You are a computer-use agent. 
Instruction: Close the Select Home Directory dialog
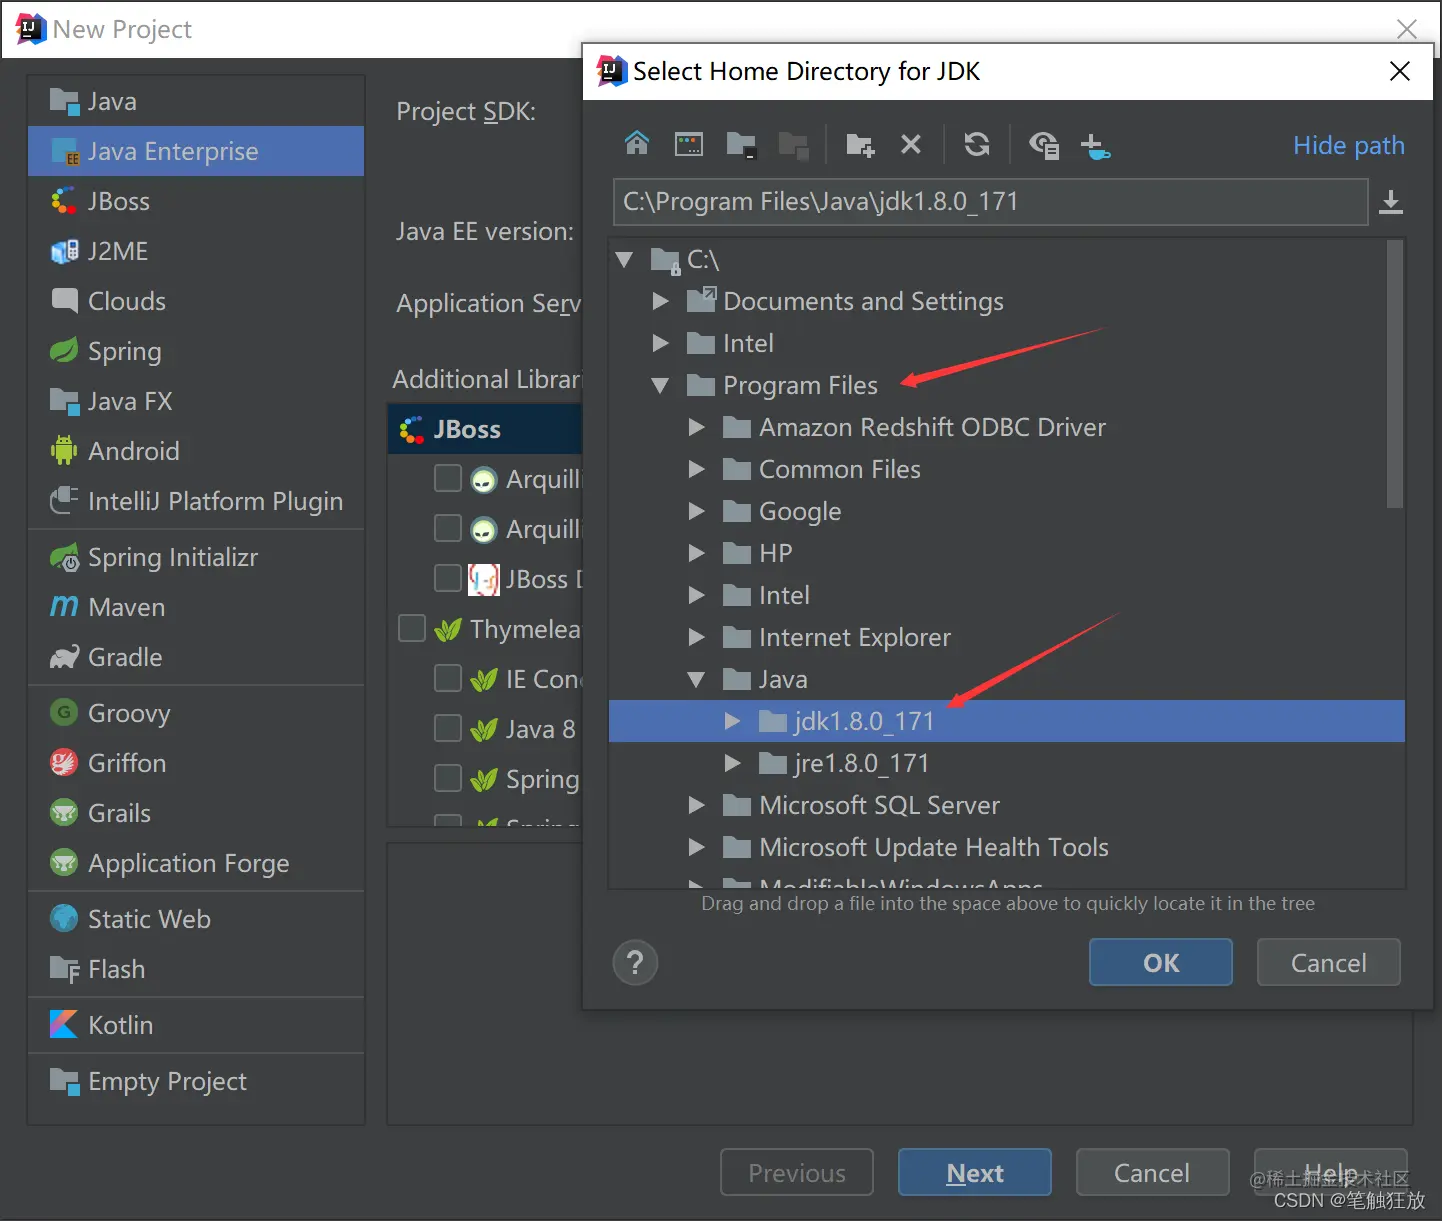[x=1400, y=71]
